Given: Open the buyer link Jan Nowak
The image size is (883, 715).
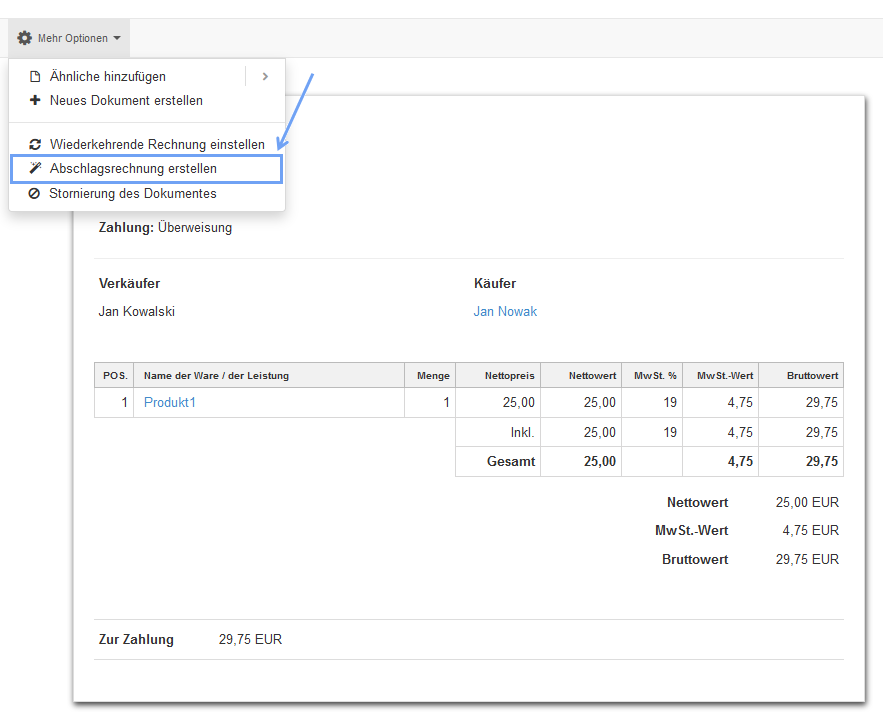Looking at the screenshot, I should [x=505, y=312].
